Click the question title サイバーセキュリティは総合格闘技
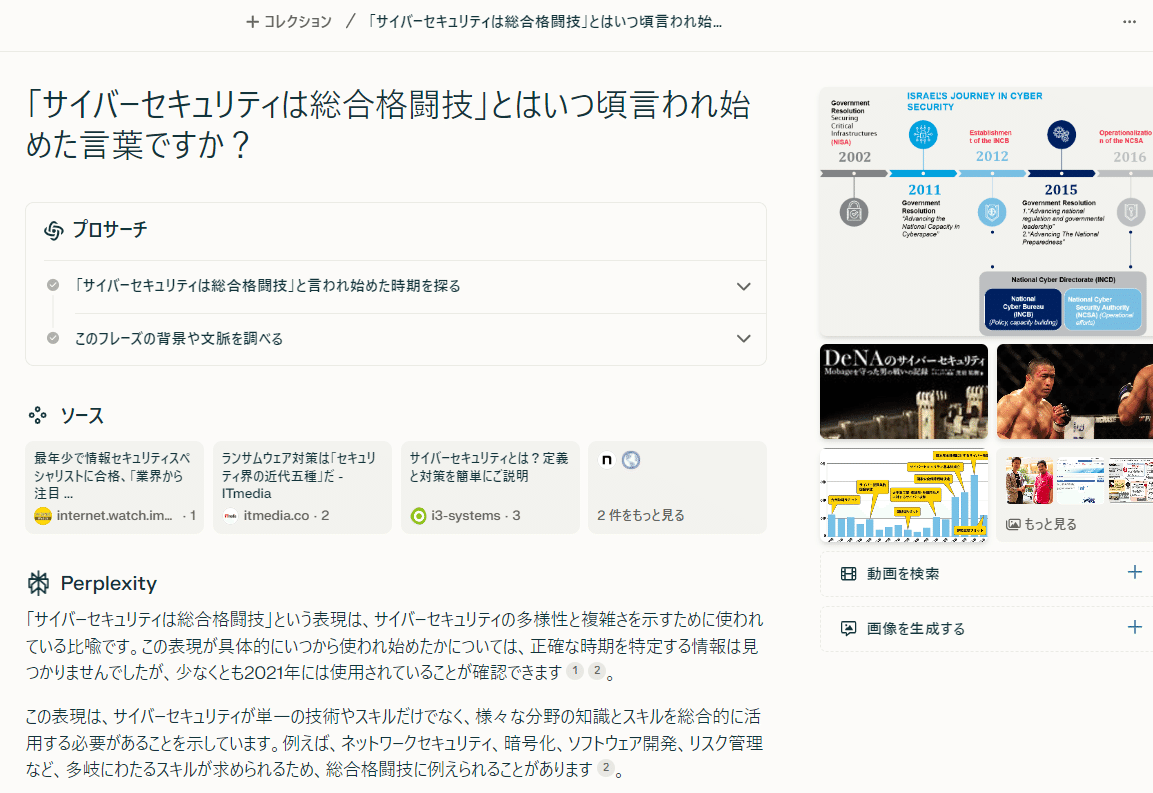 click(388, 124)
